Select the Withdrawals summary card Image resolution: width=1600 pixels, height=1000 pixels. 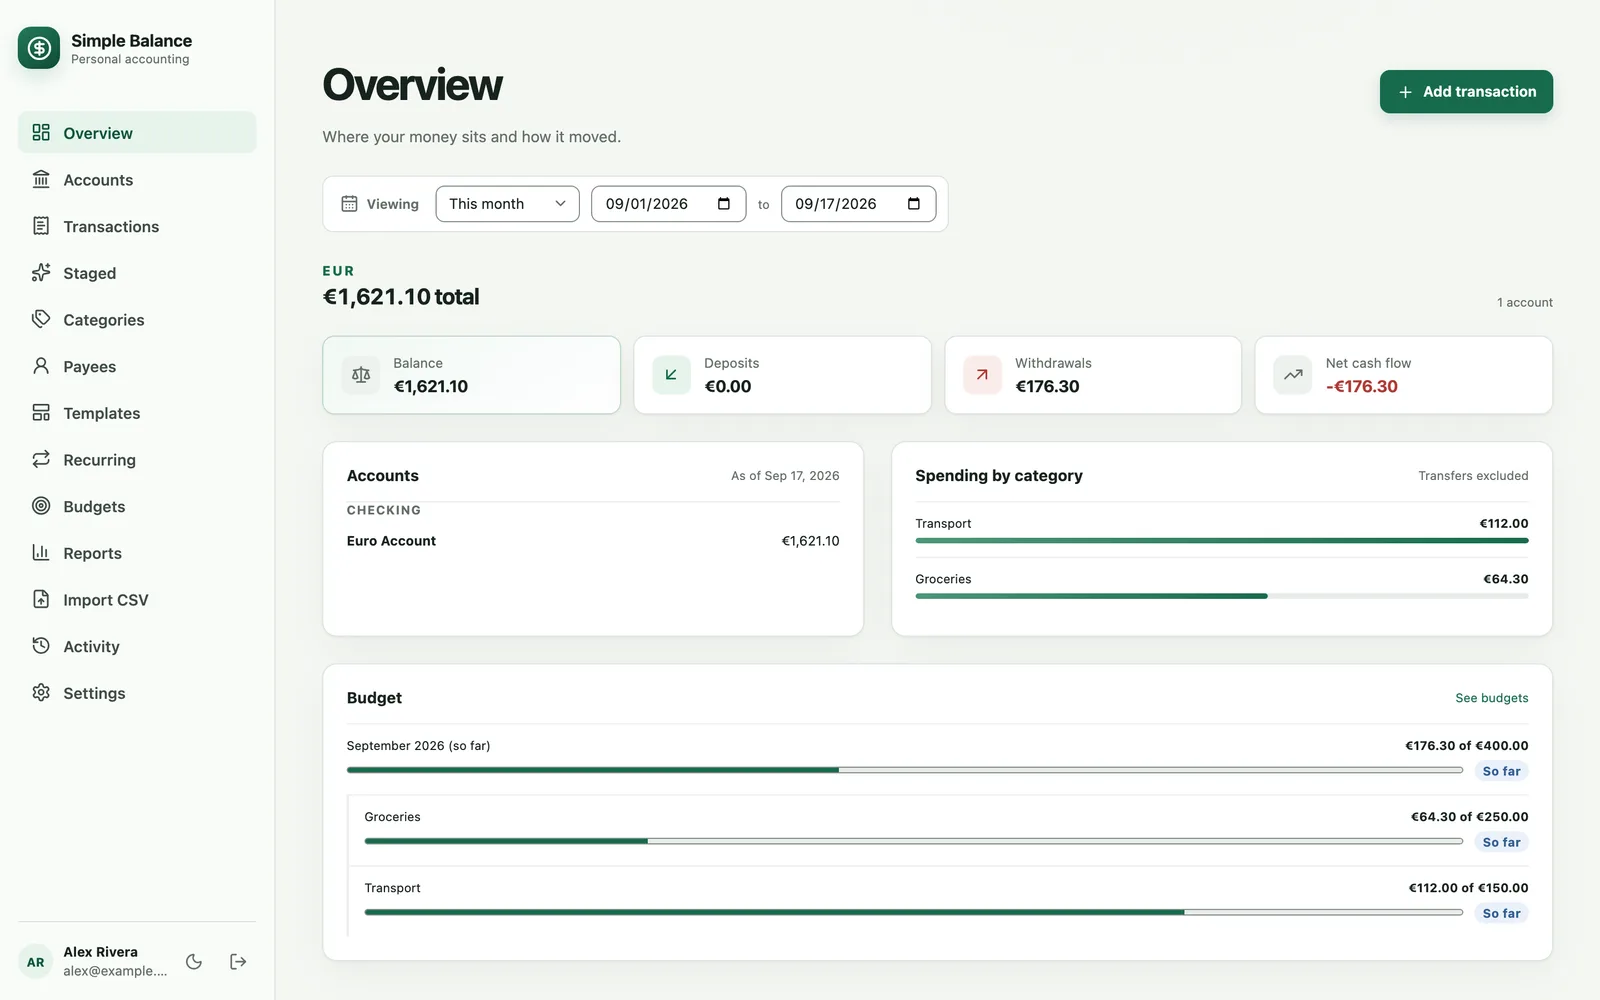click(1093, 375)
